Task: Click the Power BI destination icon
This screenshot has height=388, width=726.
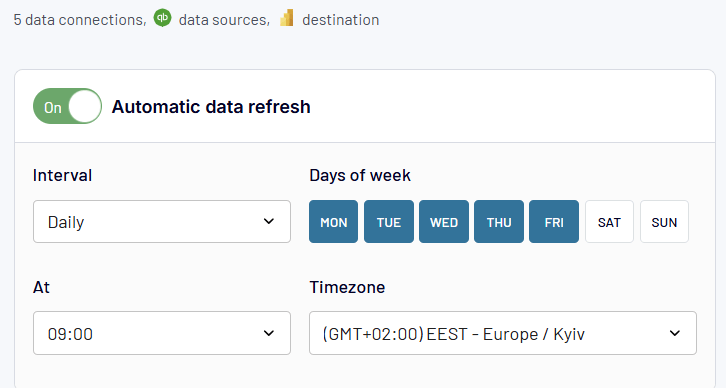Action: click(287, 18)
